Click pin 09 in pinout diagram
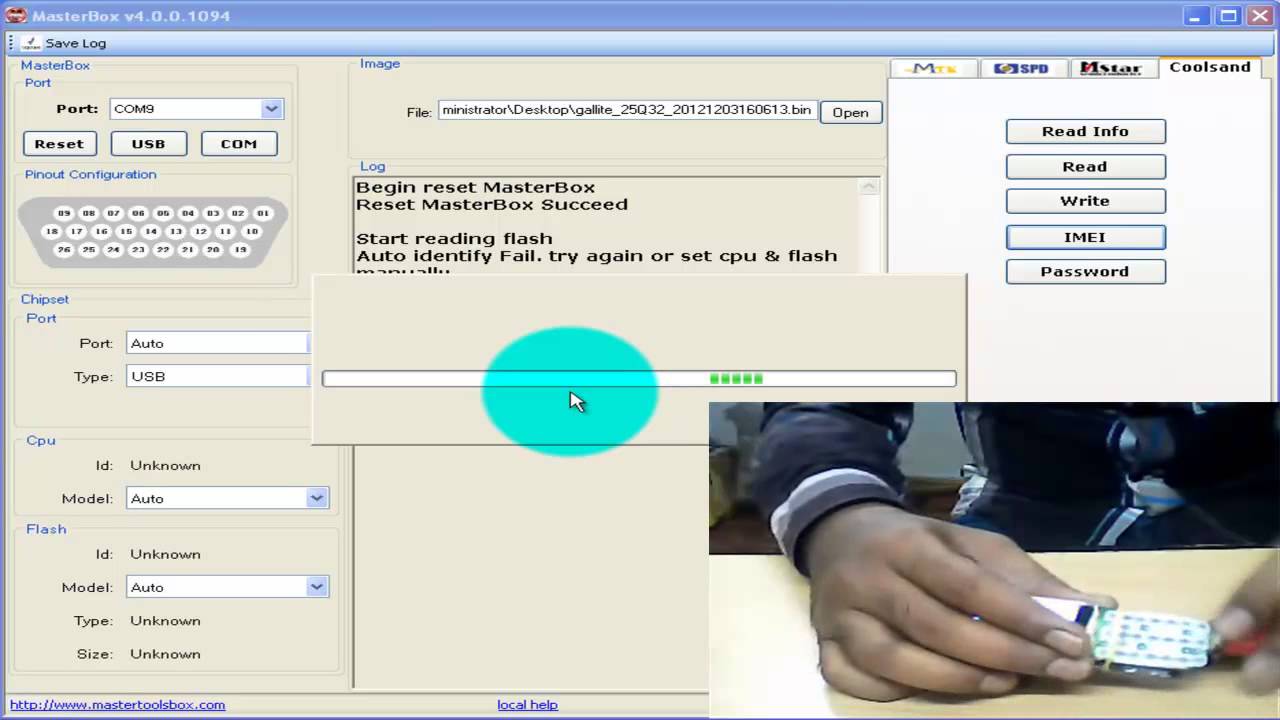This screenshot has width=1280, height=720. point(64,213)
